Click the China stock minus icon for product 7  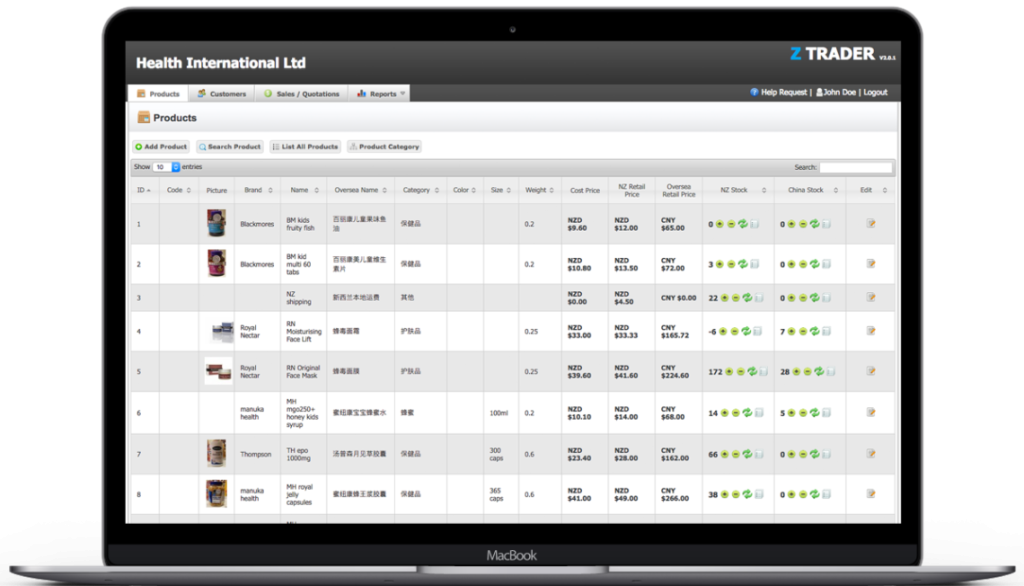coord(804,454)
